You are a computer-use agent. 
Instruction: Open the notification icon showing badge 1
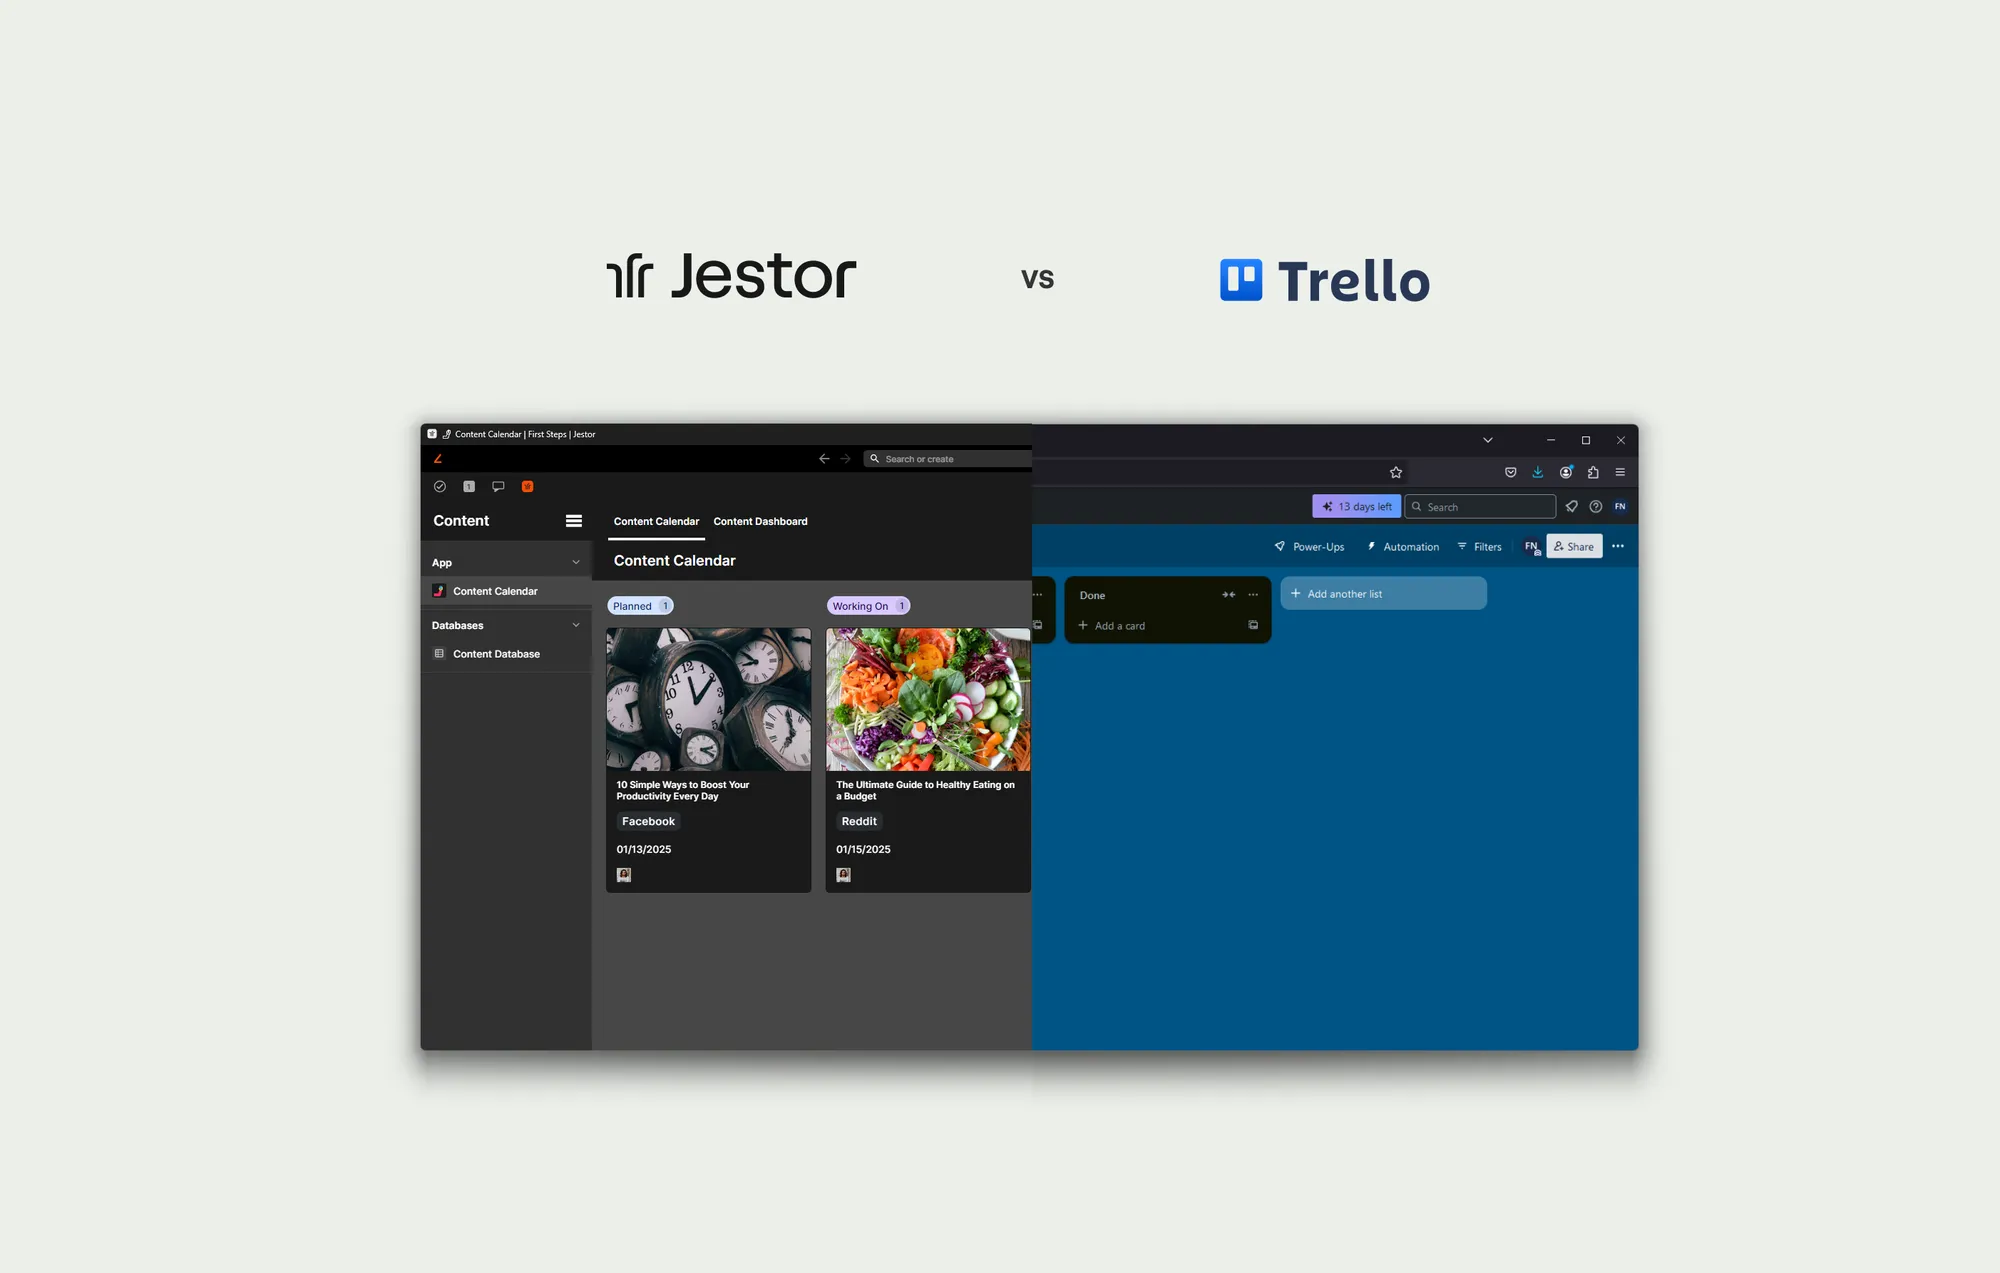[469, 486]
